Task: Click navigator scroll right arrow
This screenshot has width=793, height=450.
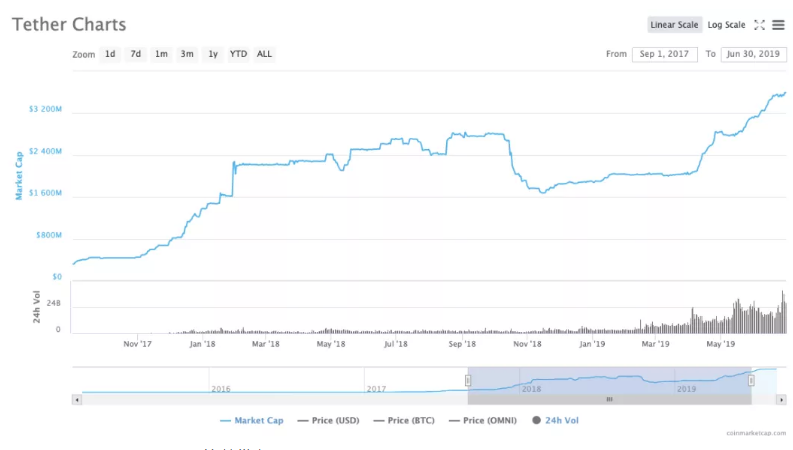Action: 781,399
